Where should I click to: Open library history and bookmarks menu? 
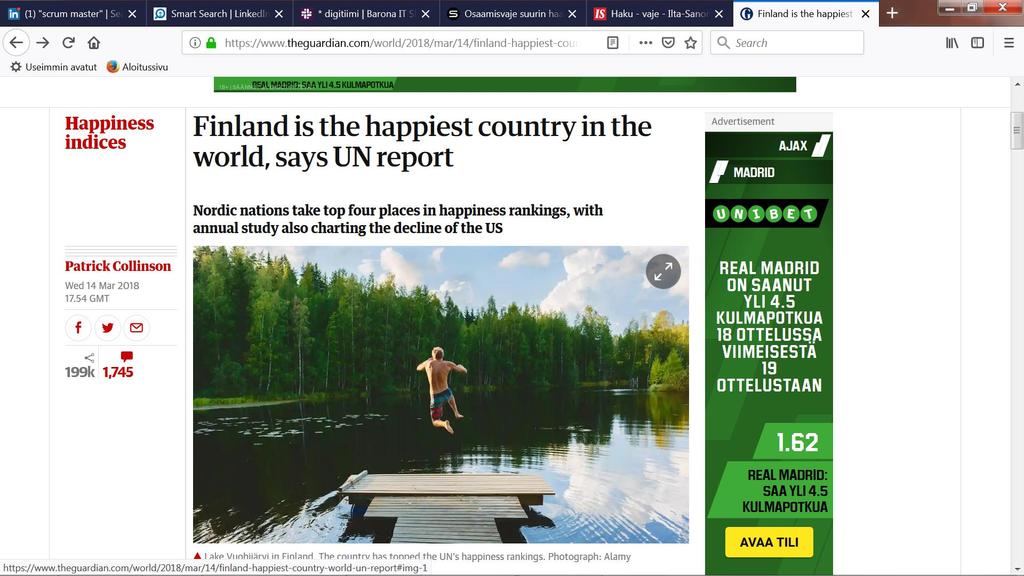click(x=952, y=42)
